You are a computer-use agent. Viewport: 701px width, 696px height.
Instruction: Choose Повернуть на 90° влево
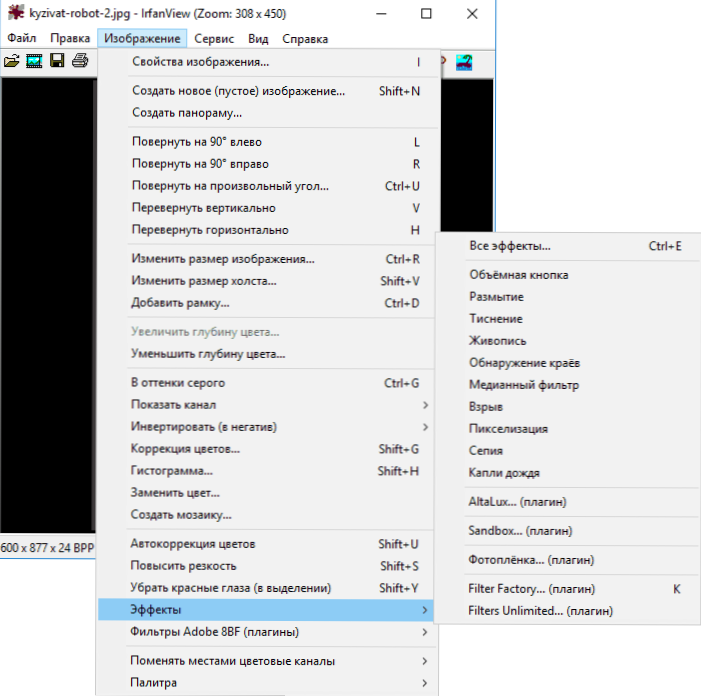(x=268, y=142)
